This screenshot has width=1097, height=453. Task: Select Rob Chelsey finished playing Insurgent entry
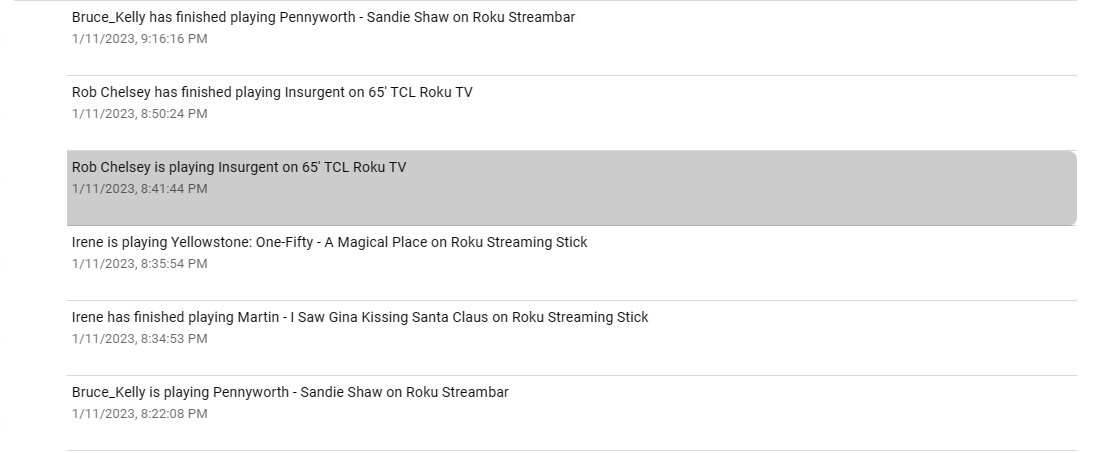pos(272,92)
